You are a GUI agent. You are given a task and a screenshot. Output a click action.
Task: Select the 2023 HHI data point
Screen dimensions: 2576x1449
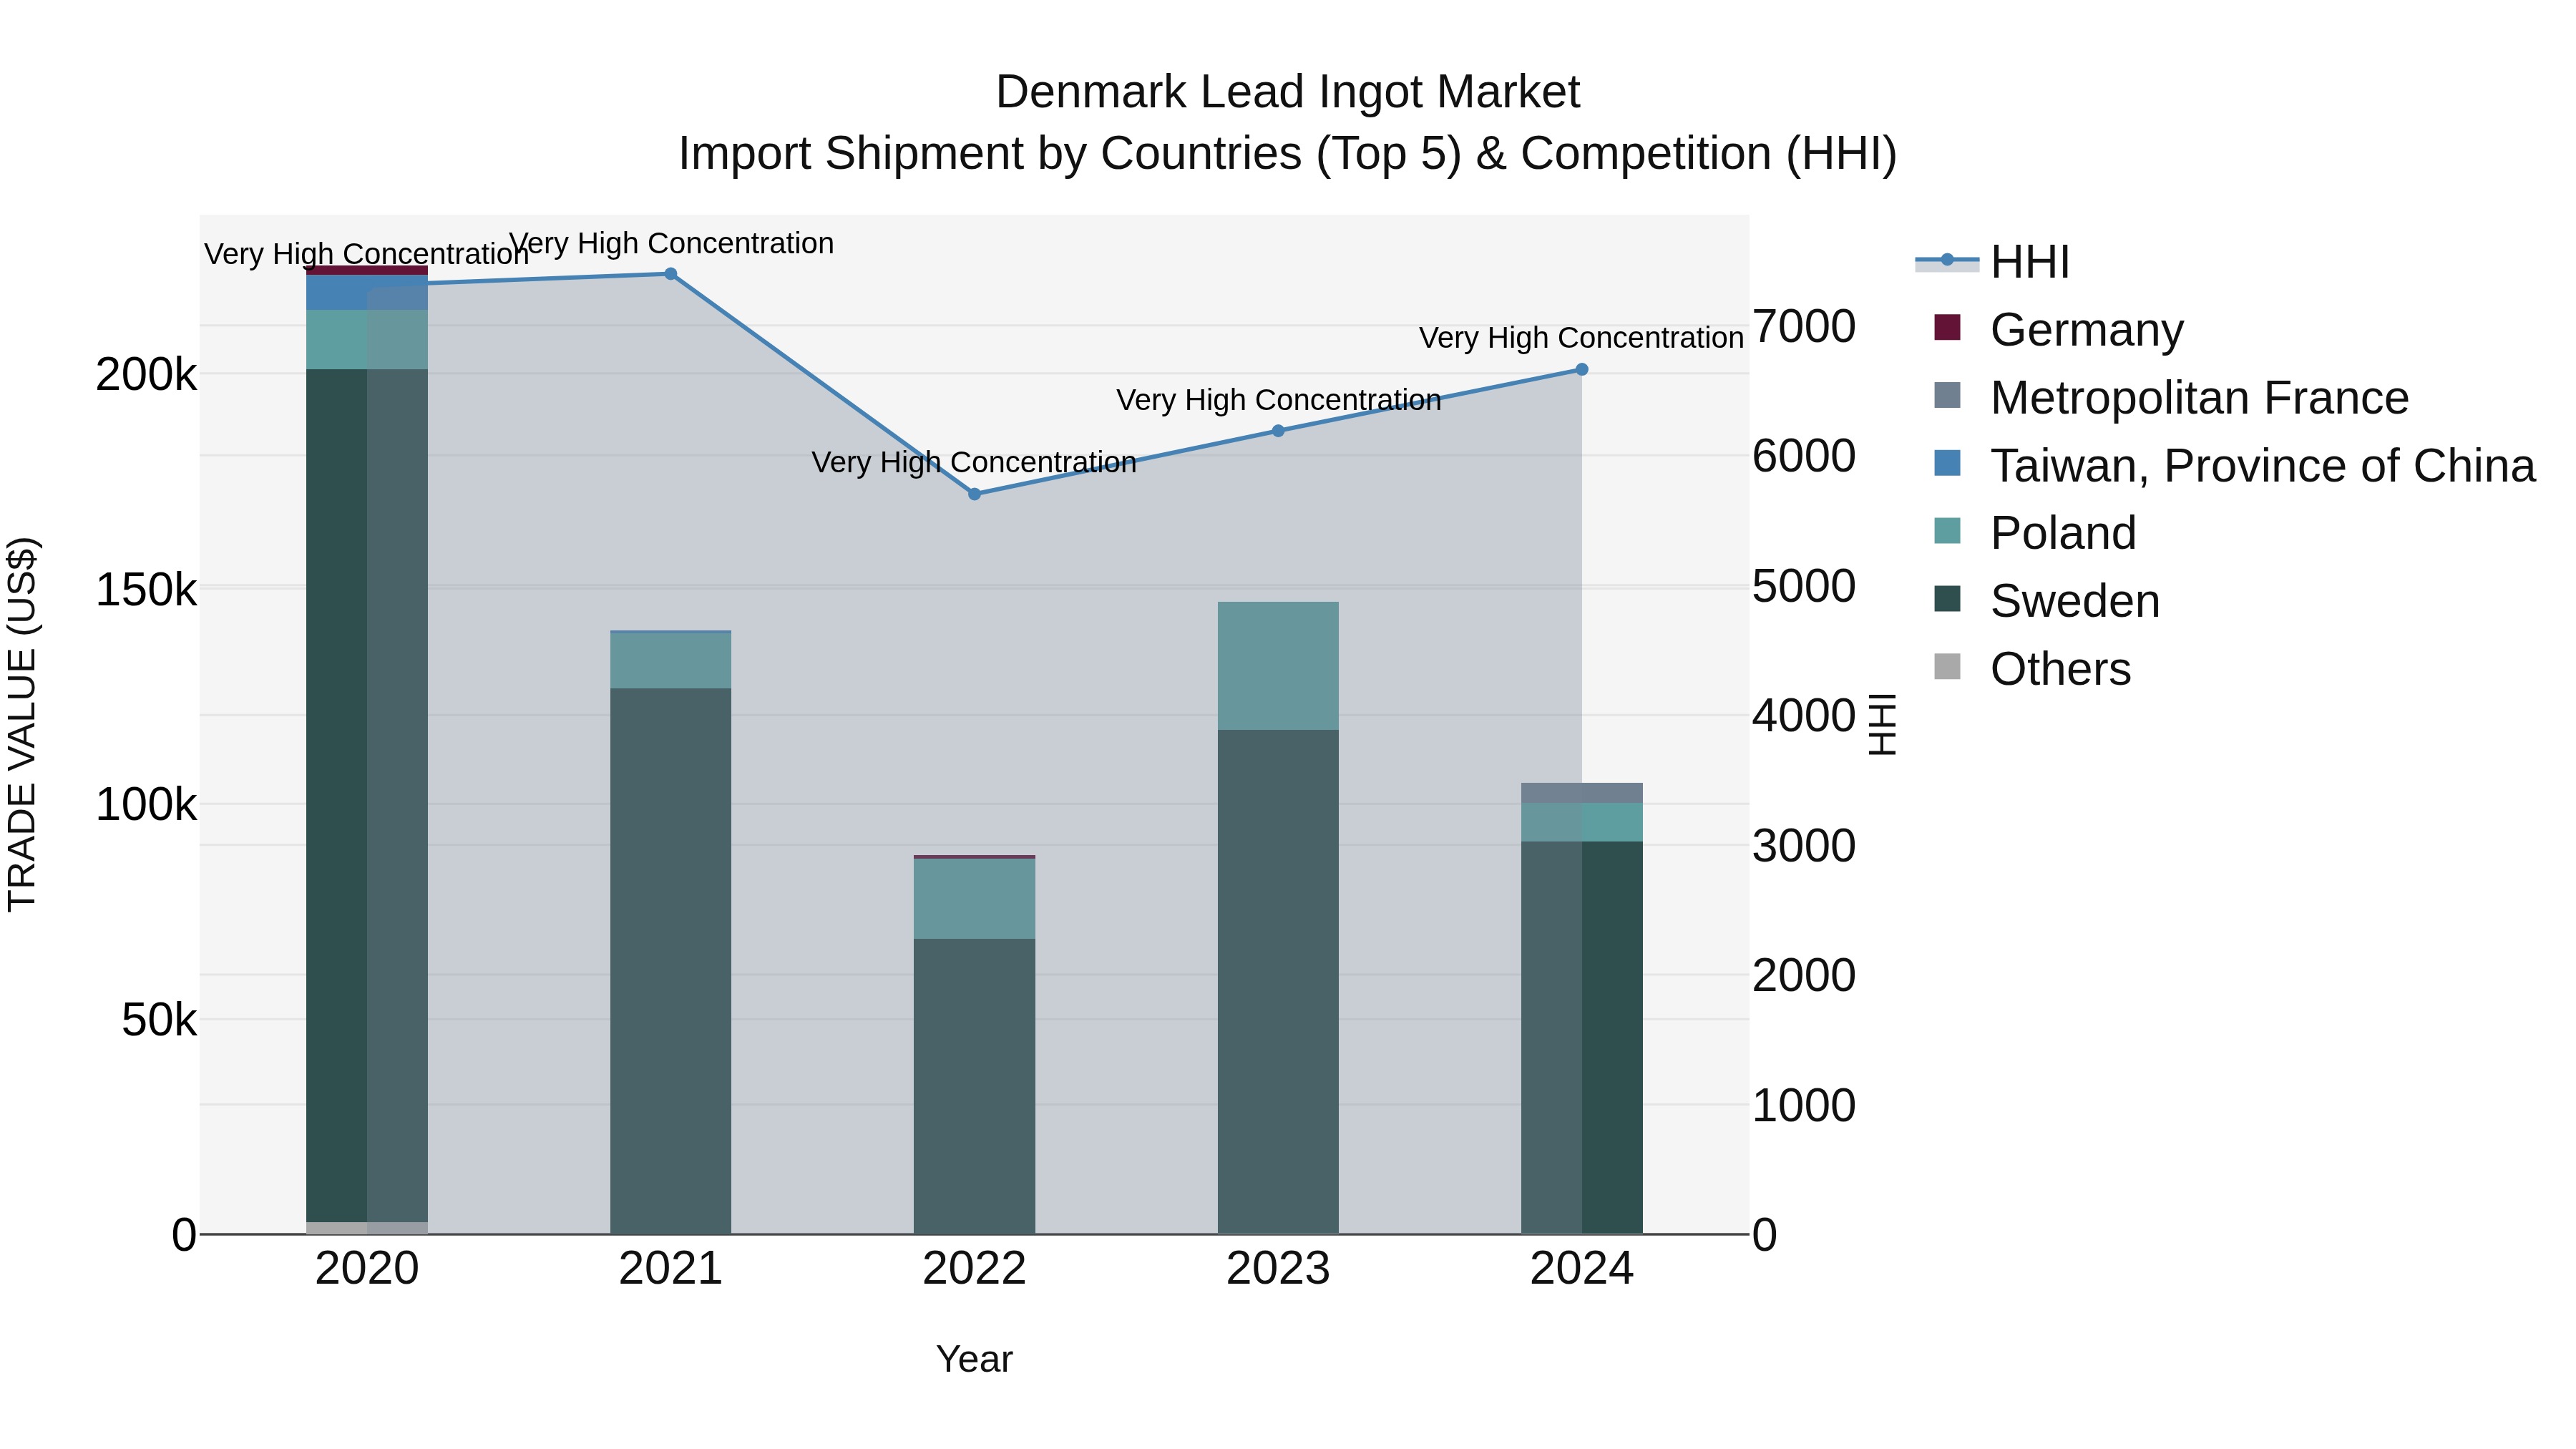coord(1278,431)
